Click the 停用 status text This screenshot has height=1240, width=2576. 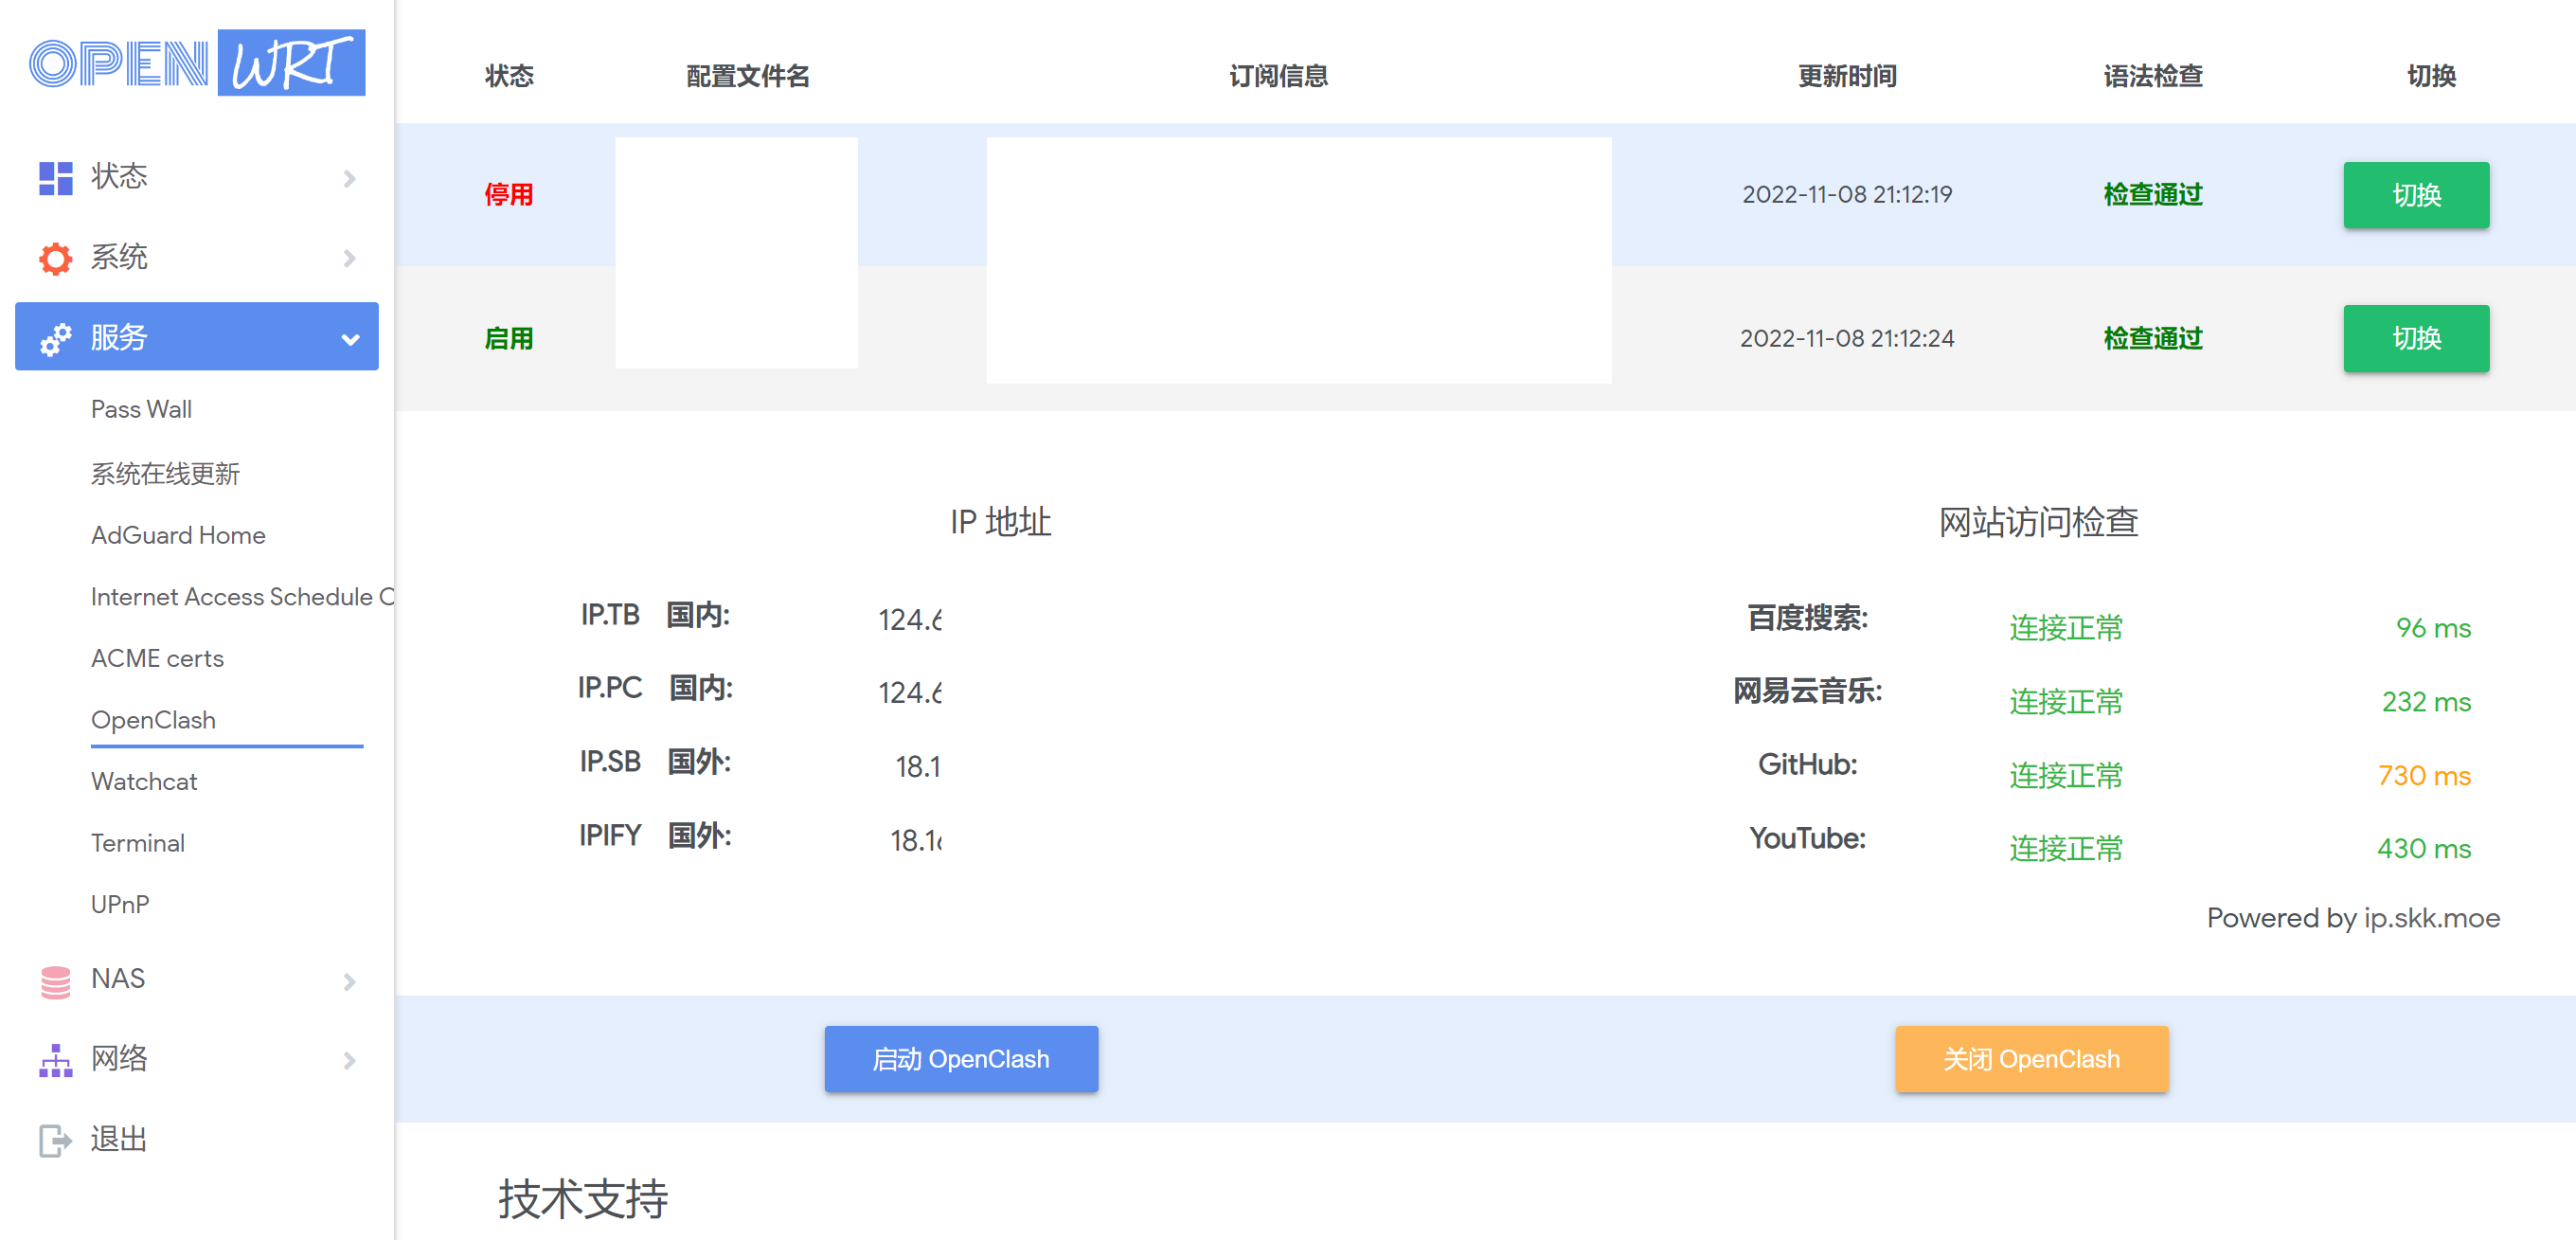509,195
